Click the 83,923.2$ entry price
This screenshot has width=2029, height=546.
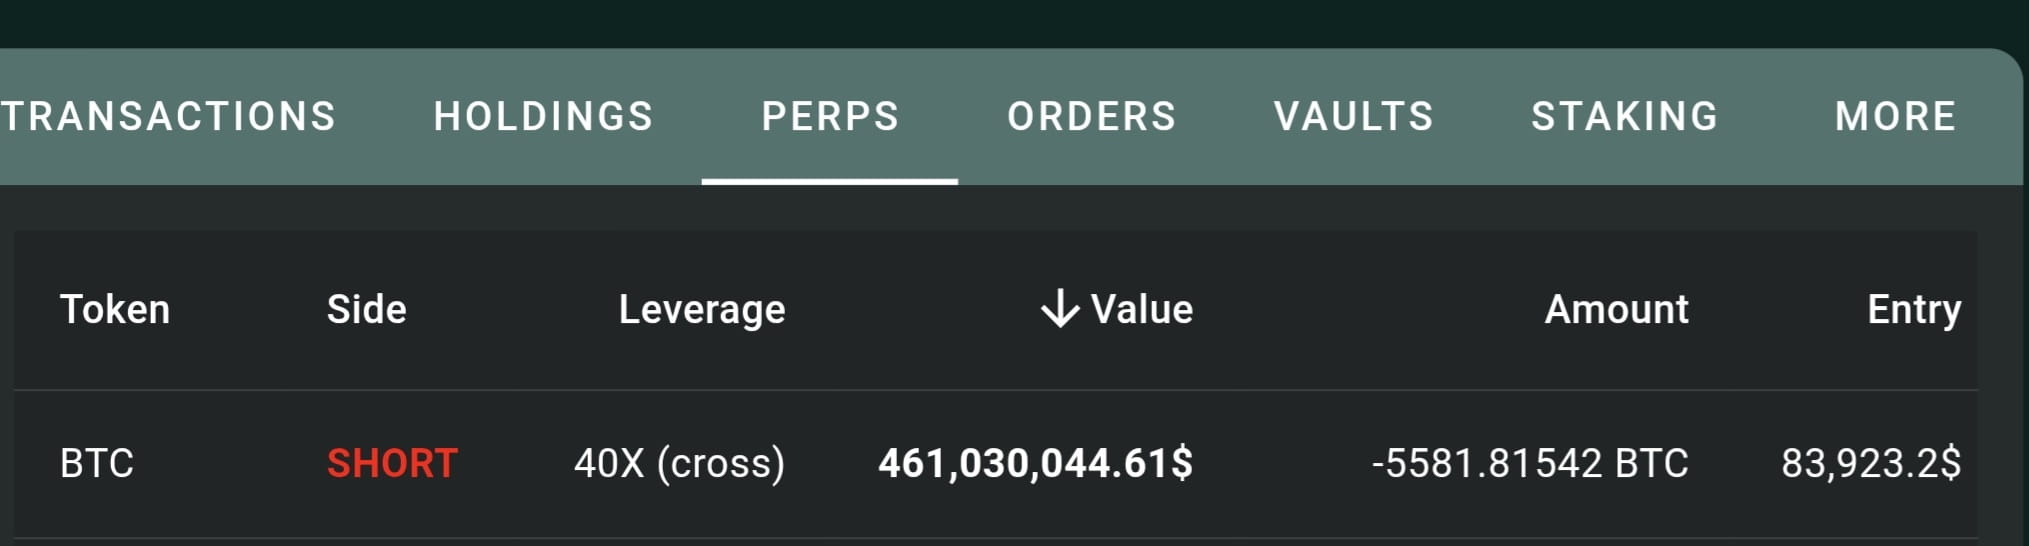[1871, 464]
